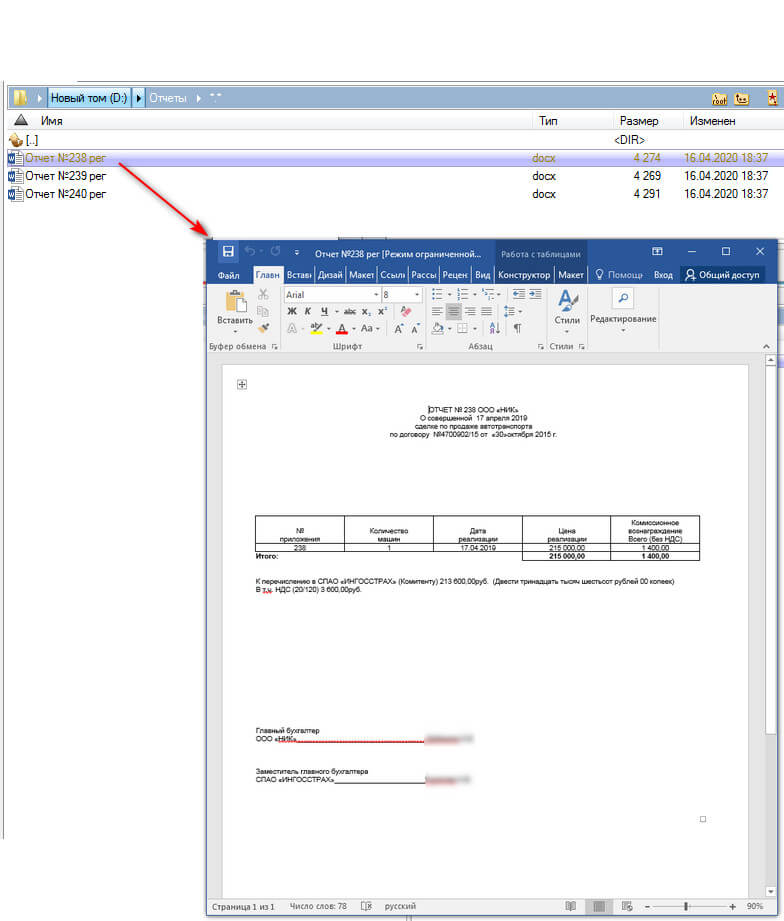Switch to the Вид (View) ribbon tab
The image size is (784, 921).
click(482, 275)
